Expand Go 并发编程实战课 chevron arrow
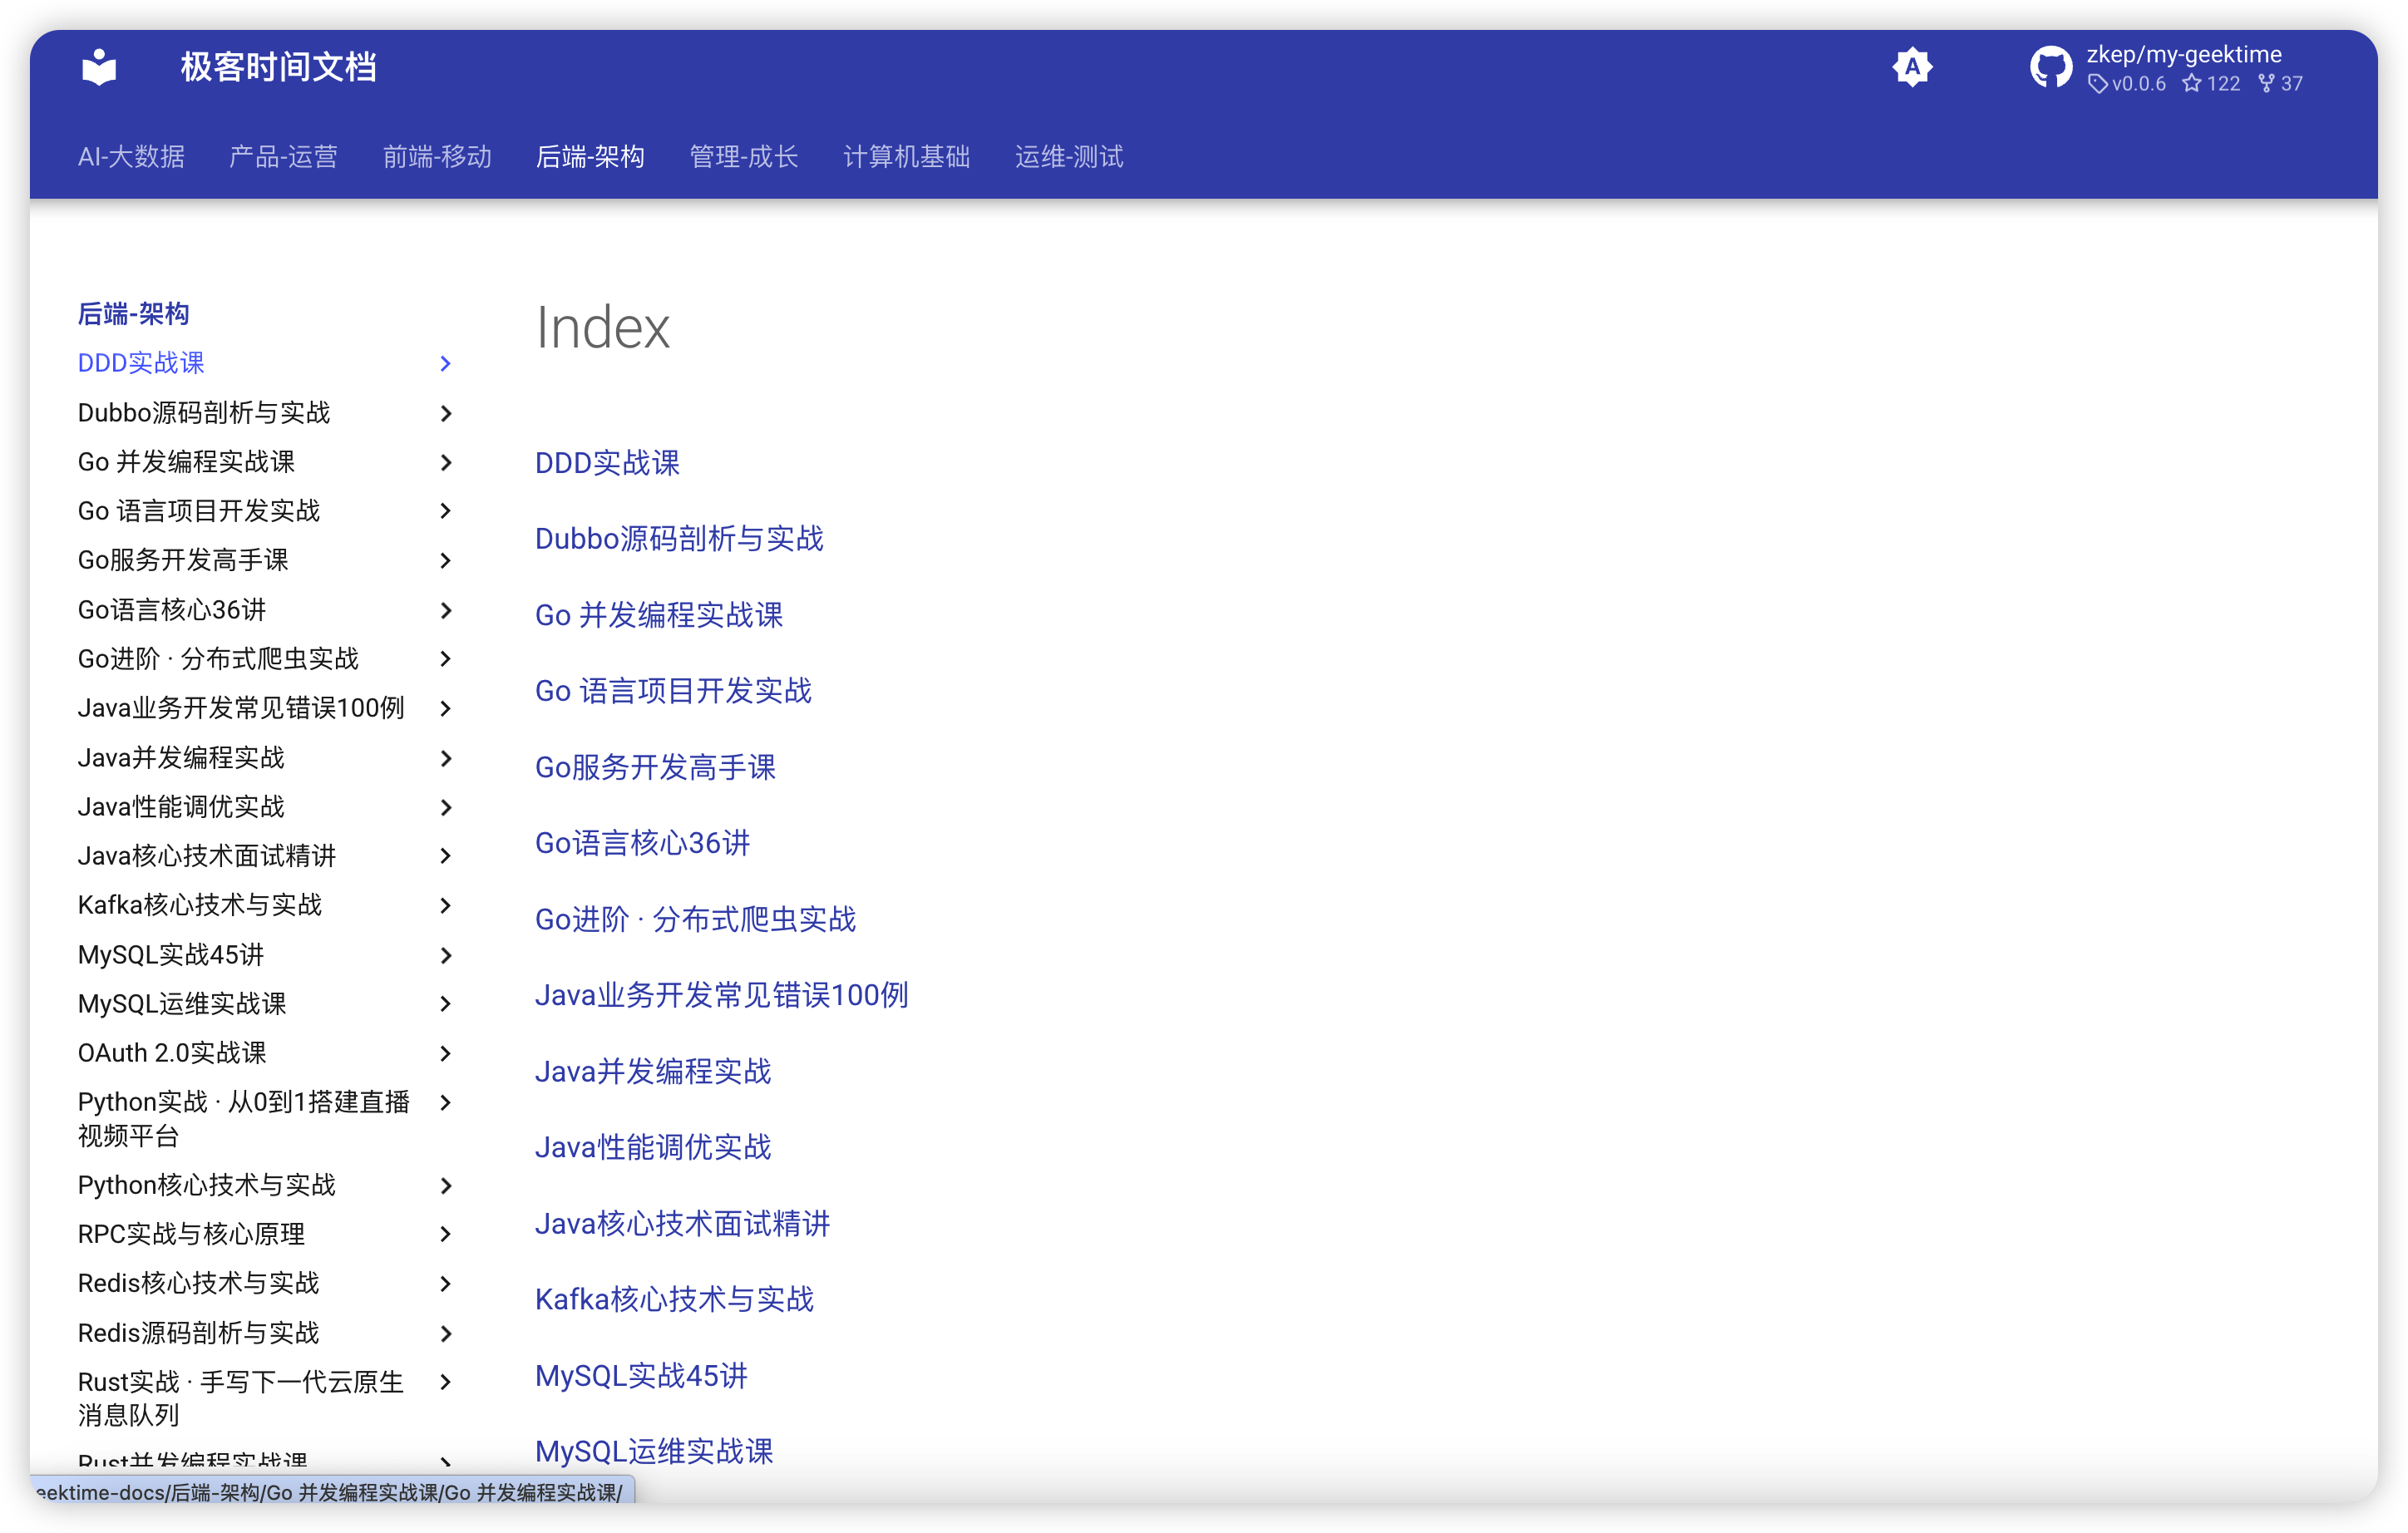Image resolution: width=2408 pixels, height=1533 pixels. [446, 462]
